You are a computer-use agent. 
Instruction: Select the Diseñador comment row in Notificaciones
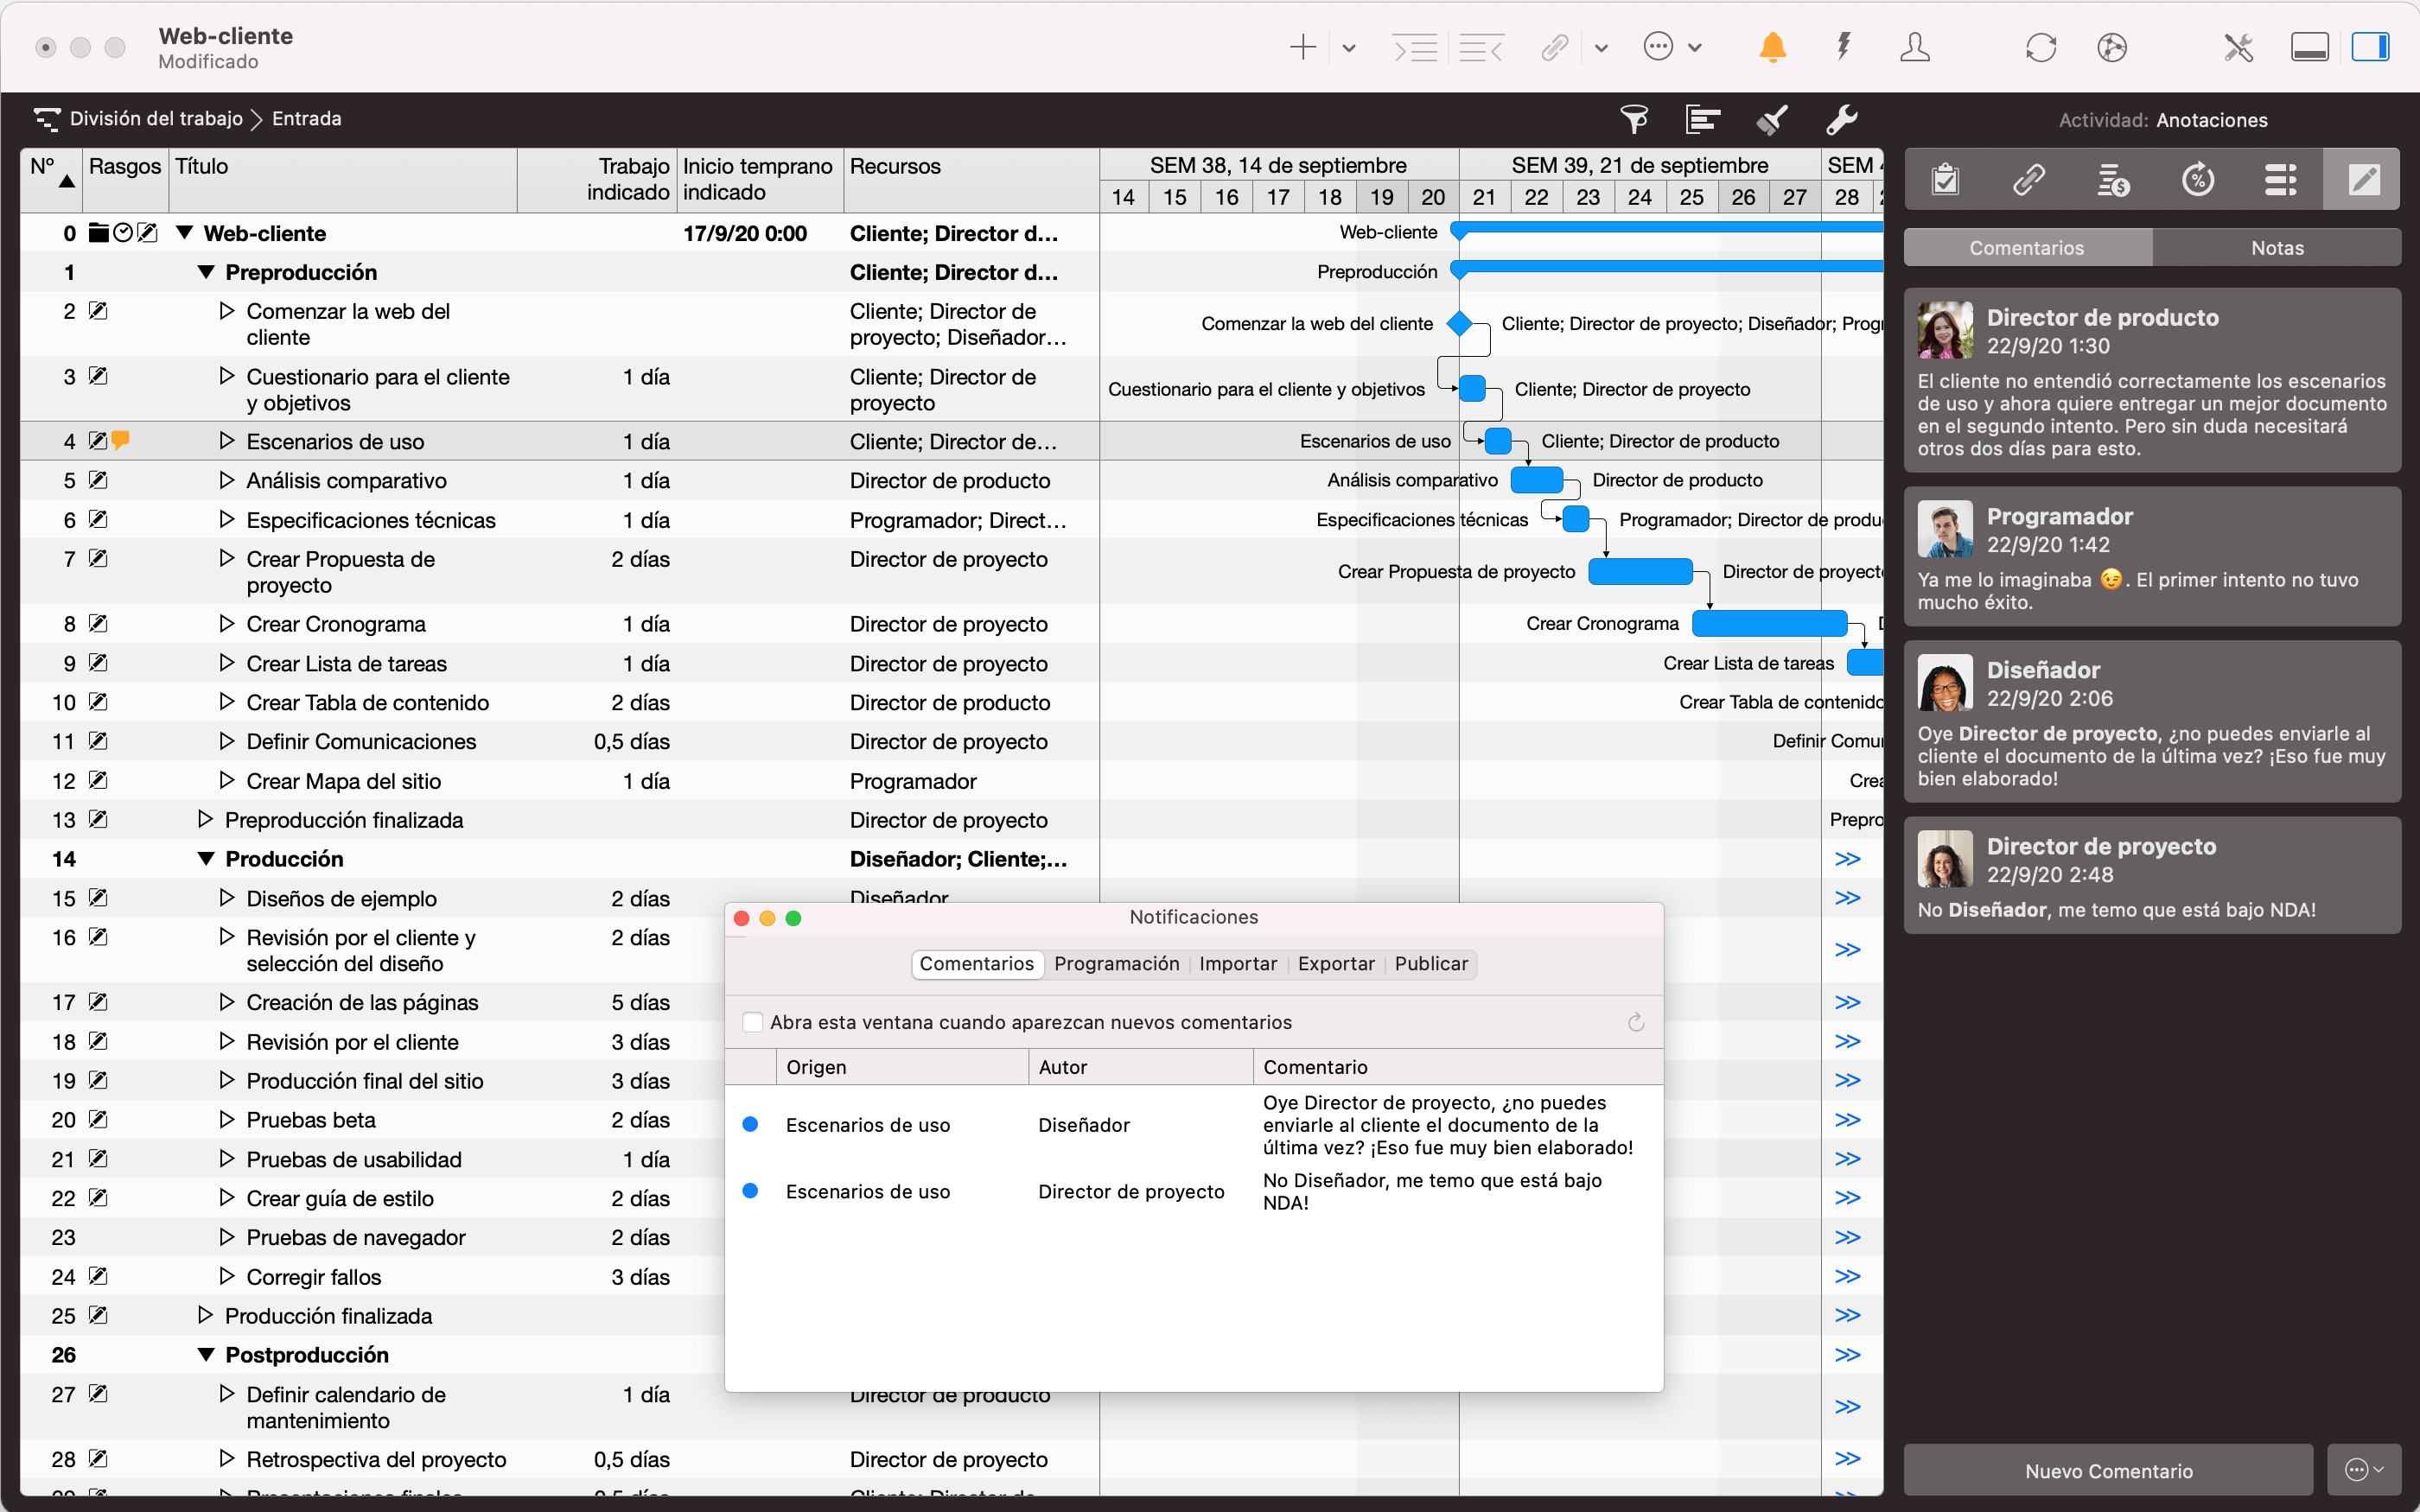coord(1084,1125)
